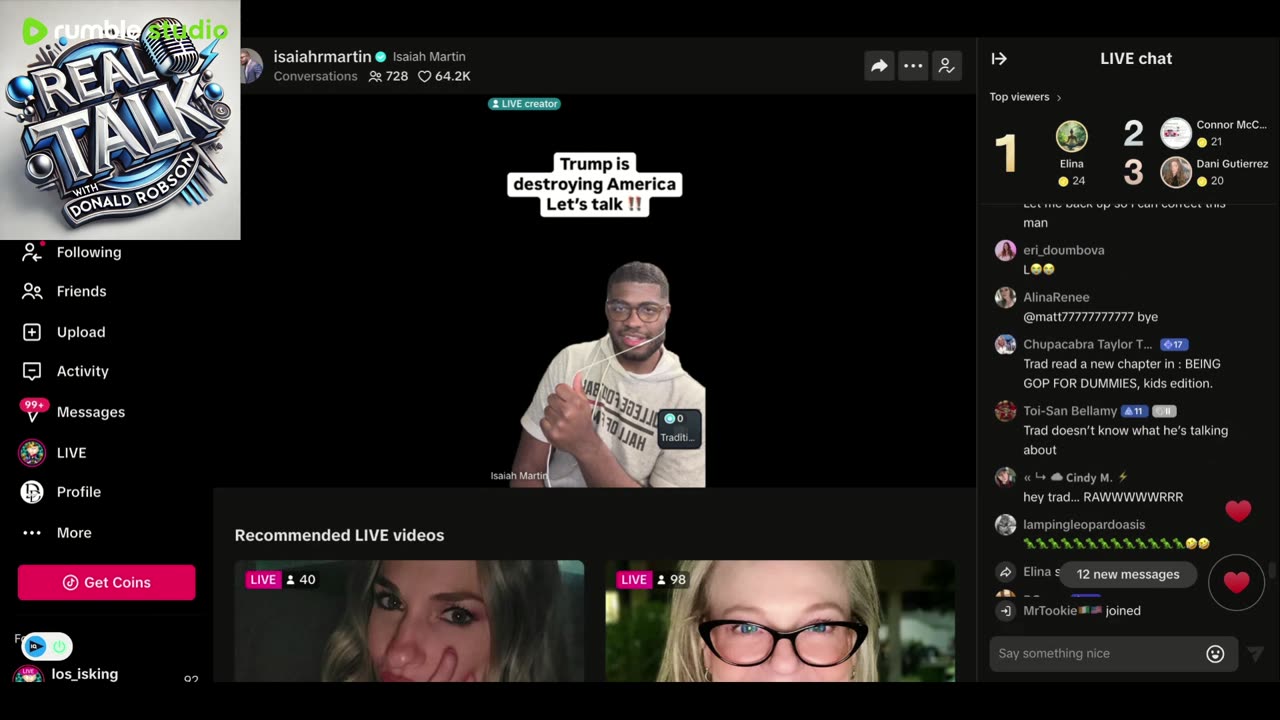The height and width of the screenshot is (720, 1280).
Task: Jump to the 12 new messages
Action: [1128, 575]
